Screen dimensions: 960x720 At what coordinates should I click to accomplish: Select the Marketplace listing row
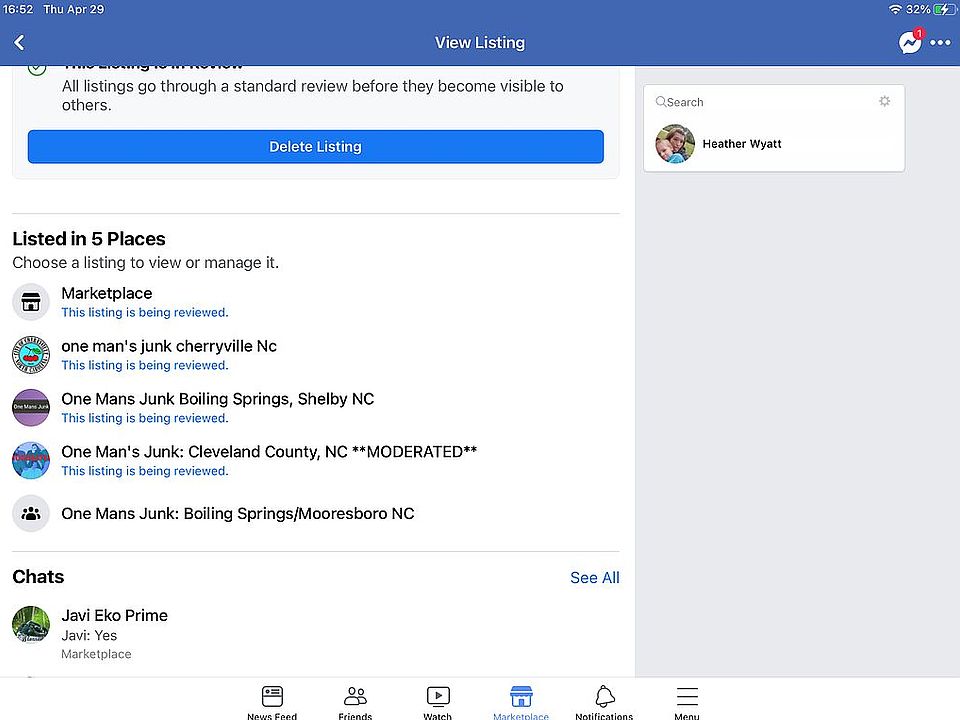pos(315,302)
